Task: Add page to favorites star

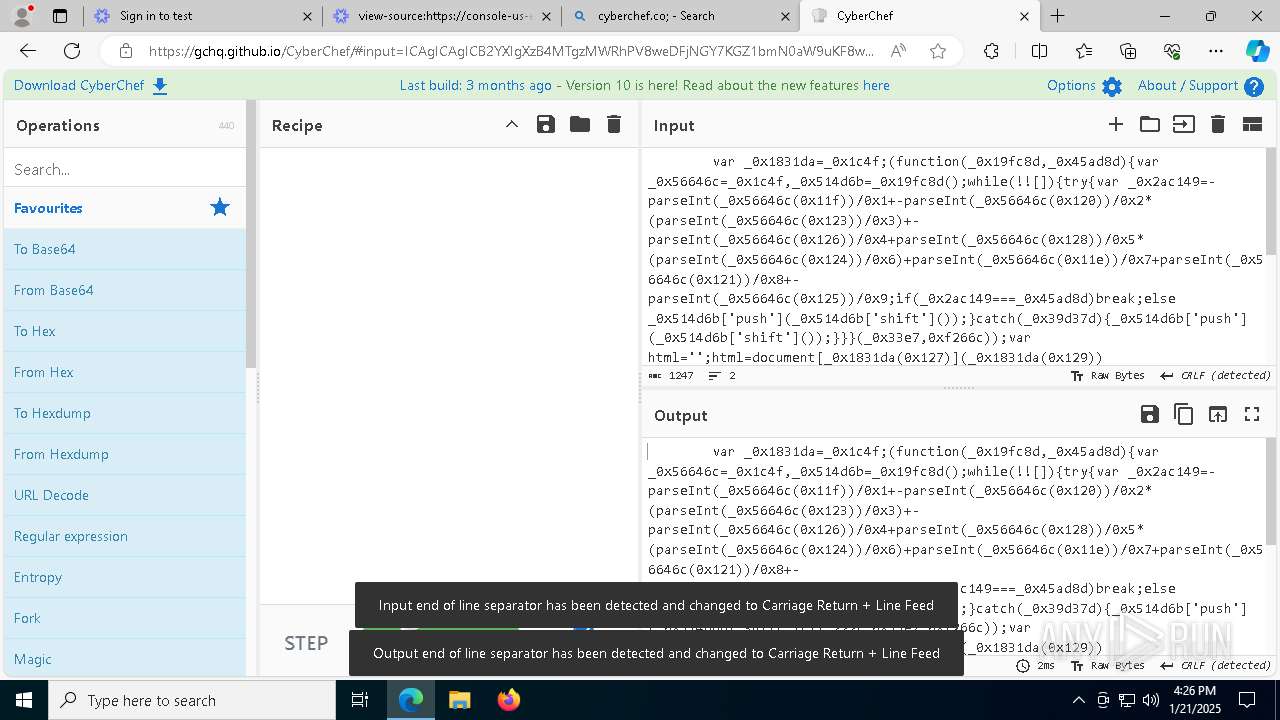Action: (938, 51)
